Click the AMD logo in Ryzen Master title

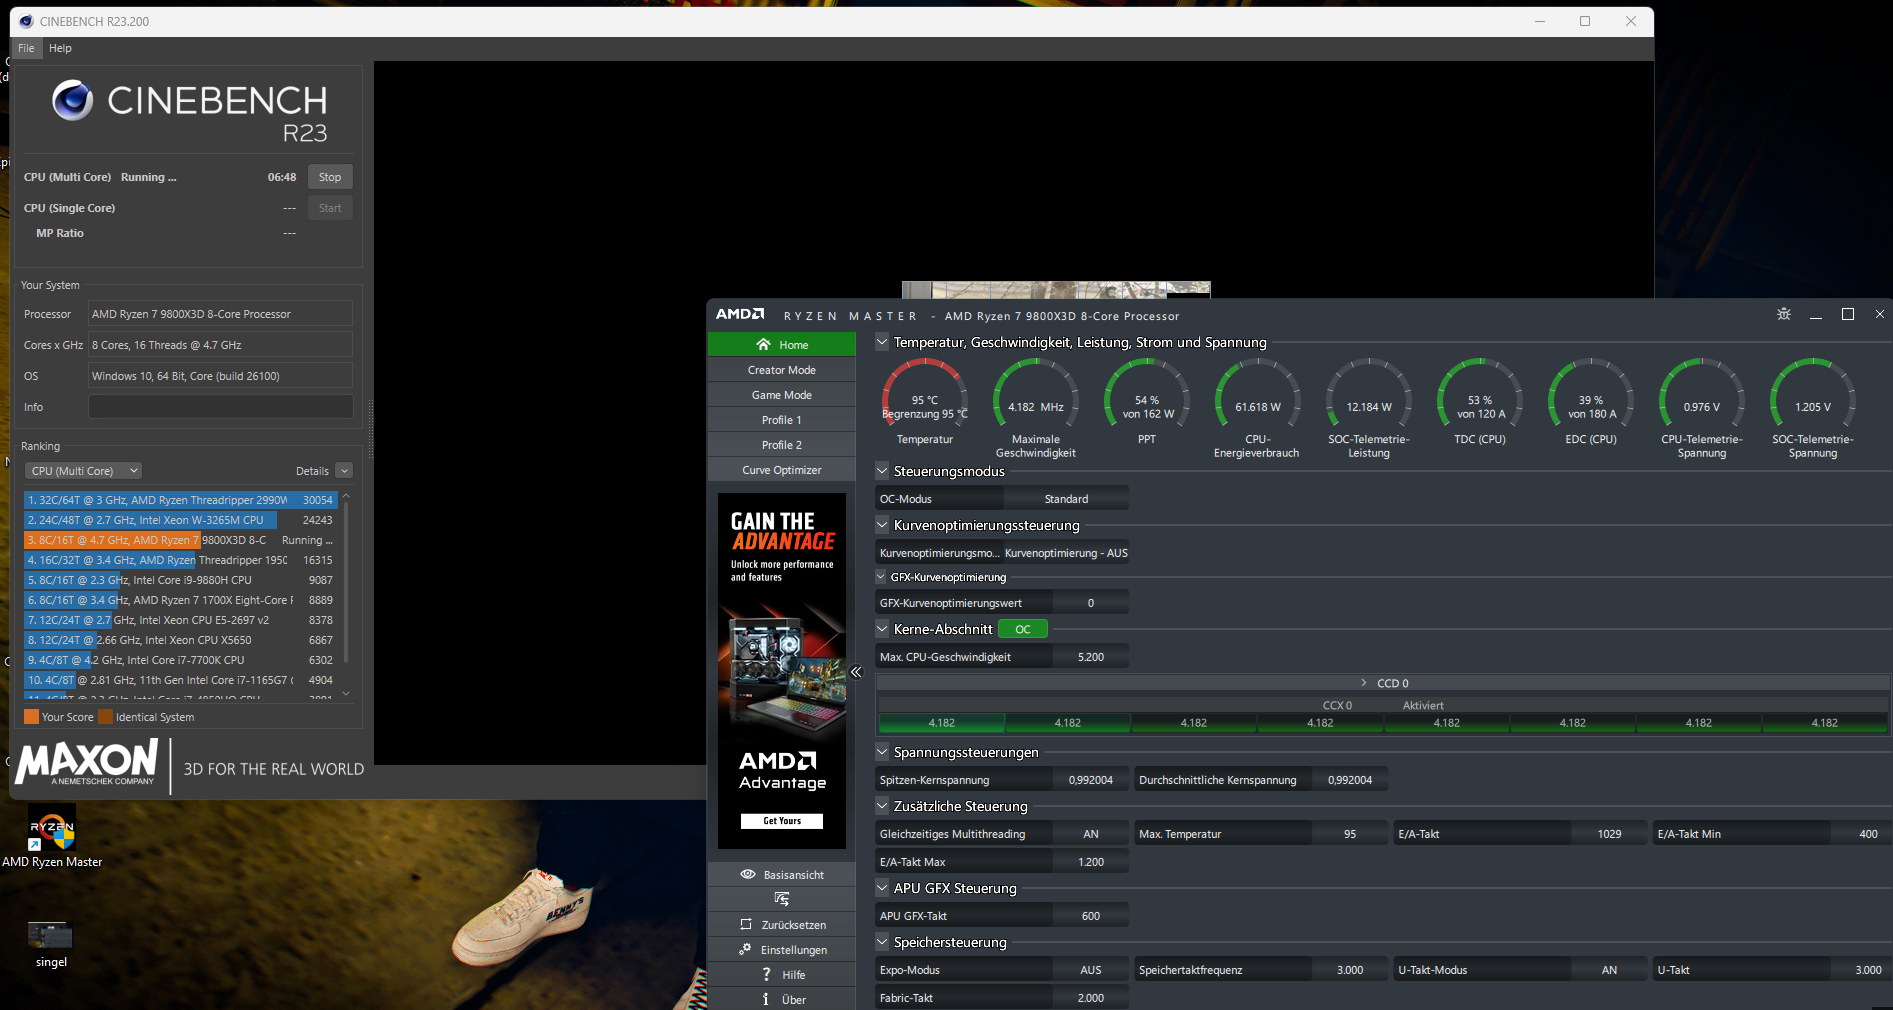[740, 314]
